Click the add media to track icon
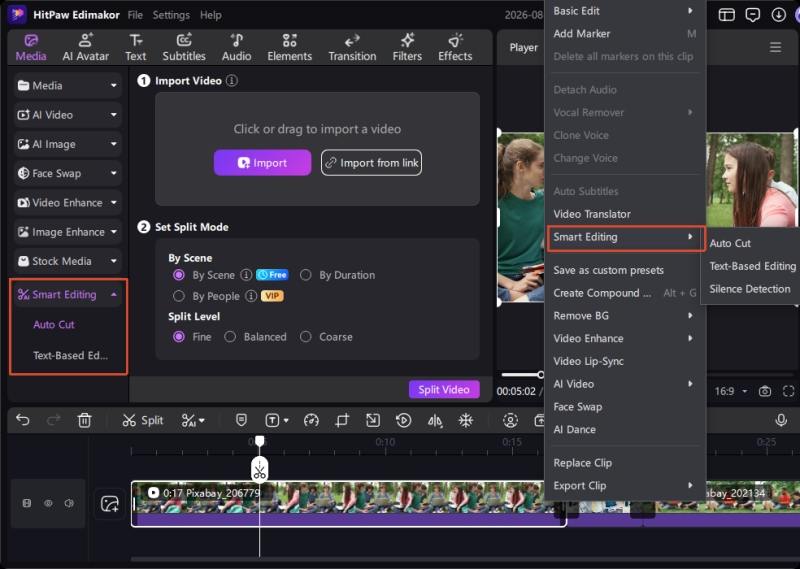 point(110,504)
